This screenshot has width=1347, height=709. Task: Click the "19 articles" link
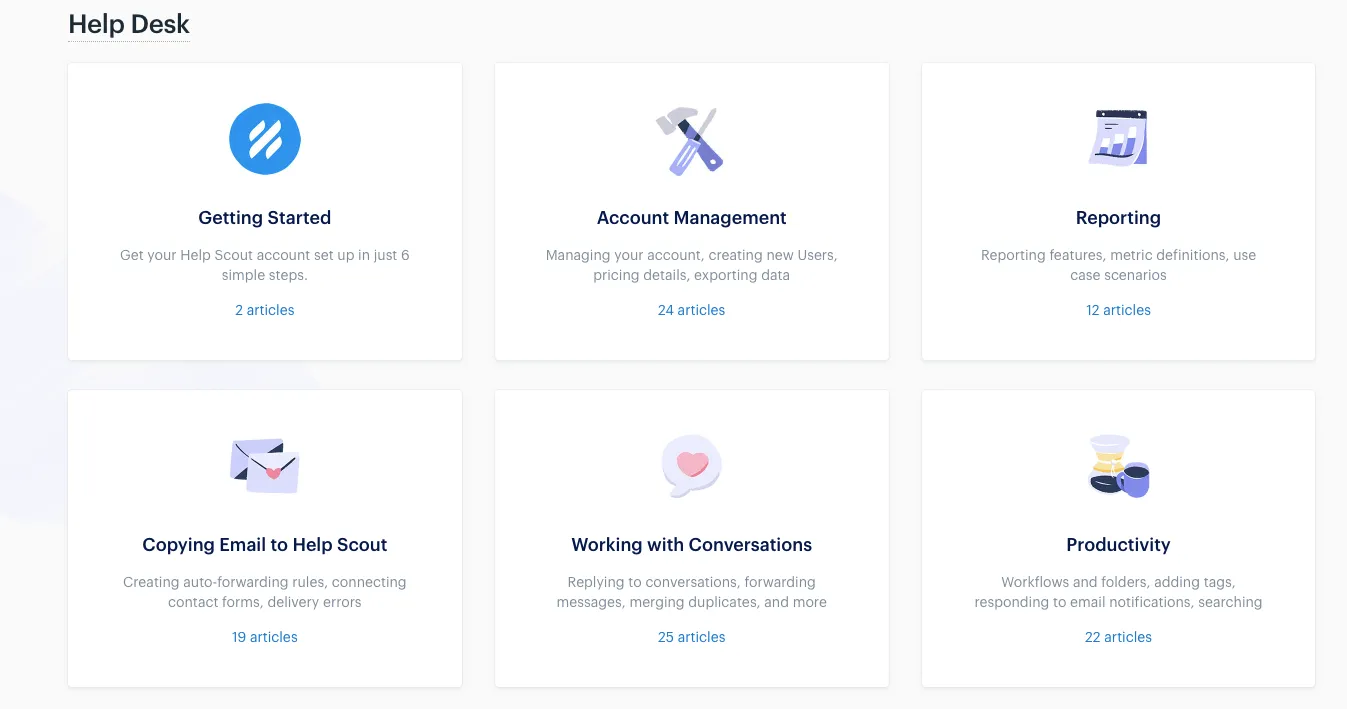pyautogui.click(x=265, y=637)
